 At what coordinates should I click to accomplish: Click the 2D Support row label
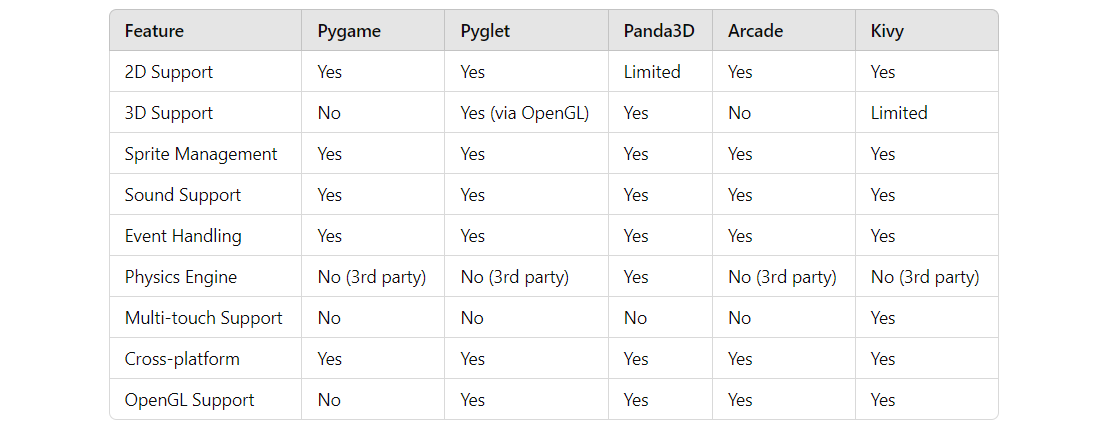click(x=169, y=72)
